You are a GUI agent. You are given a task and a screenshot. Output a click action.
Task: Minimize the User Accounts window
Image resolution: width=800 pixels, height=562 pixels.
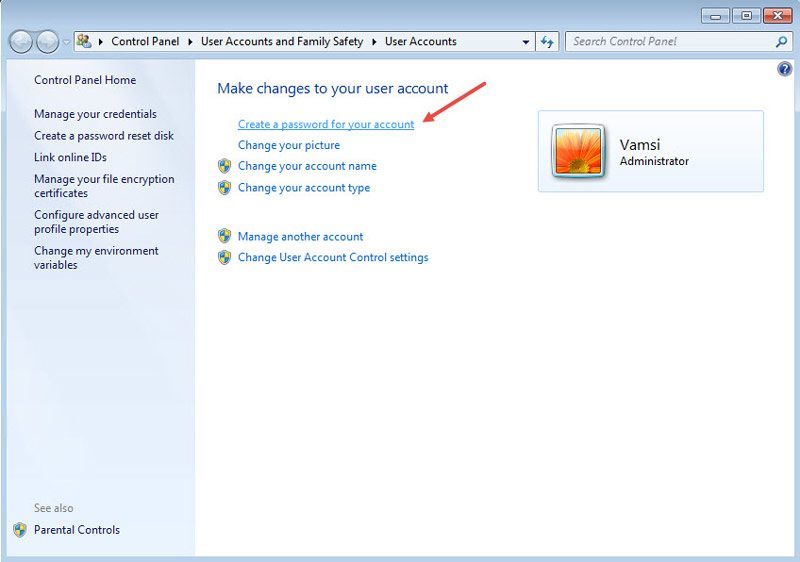point(716,16)
